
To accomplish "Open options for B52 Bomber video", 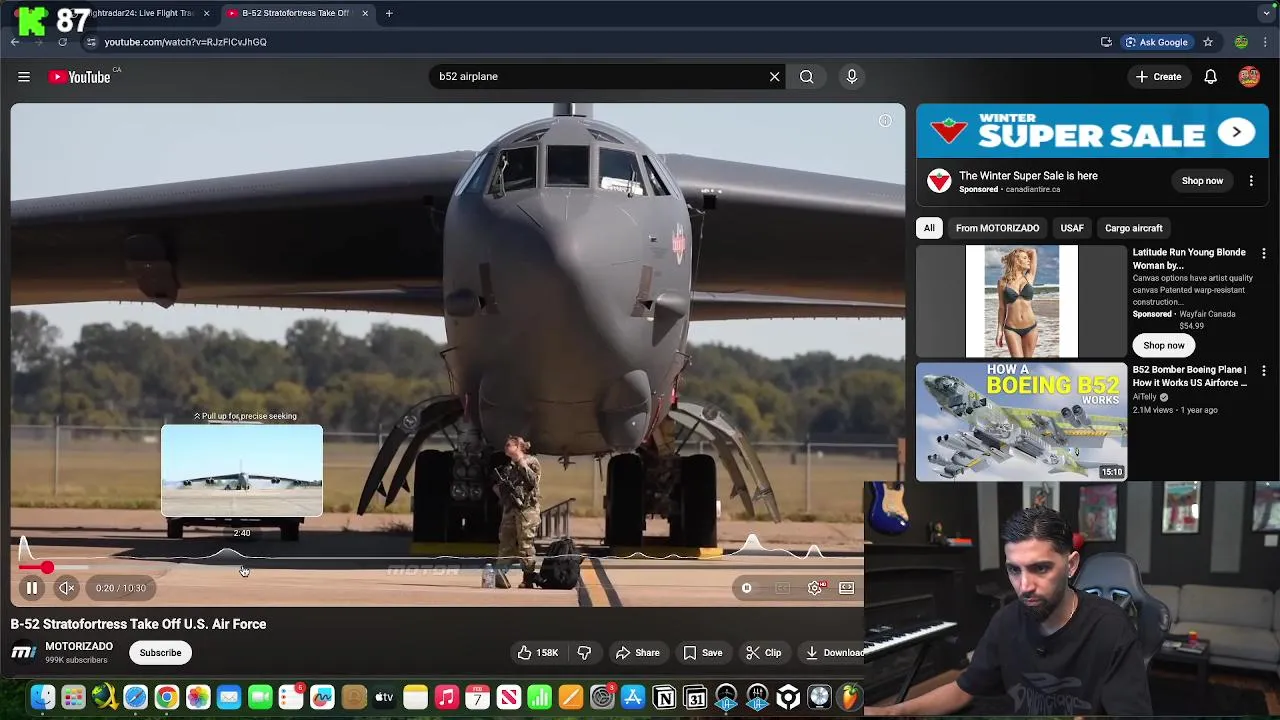I will [x=1264, y=371].
